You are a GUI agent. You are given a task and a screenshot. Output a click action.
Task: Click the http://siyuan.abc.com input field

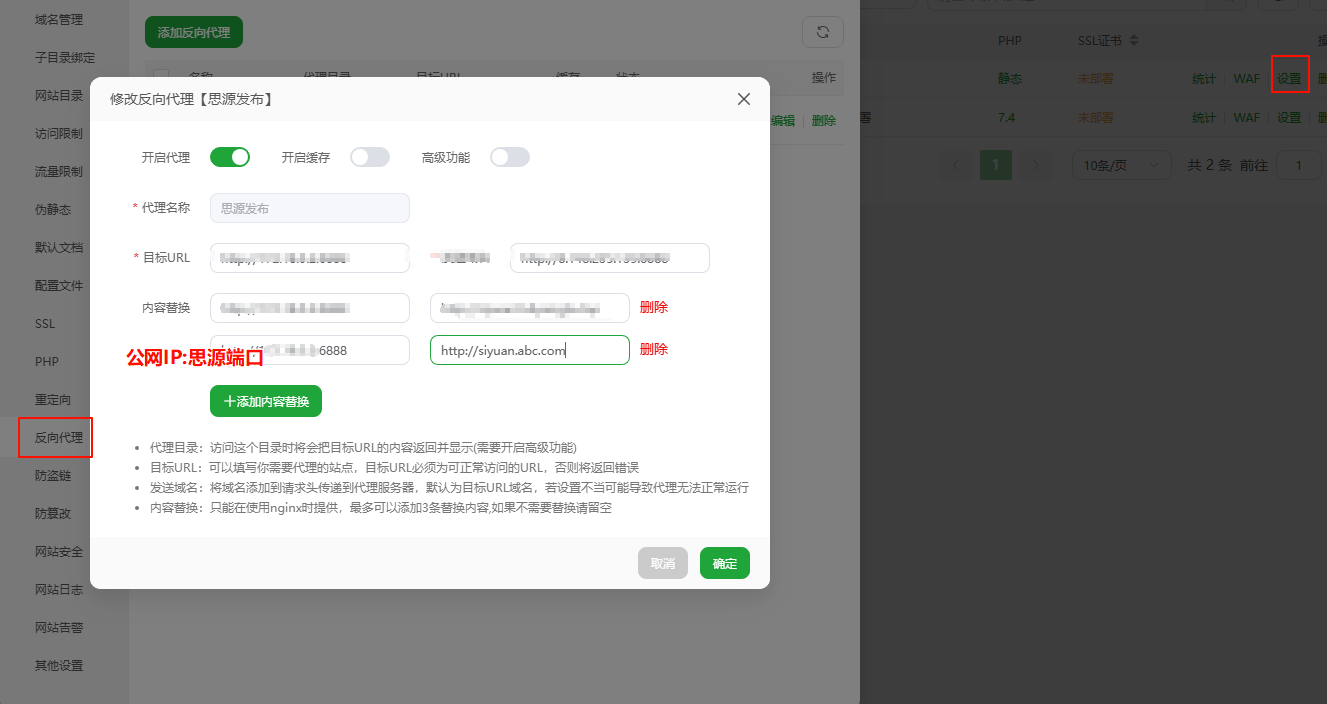(x=530, y=350)
